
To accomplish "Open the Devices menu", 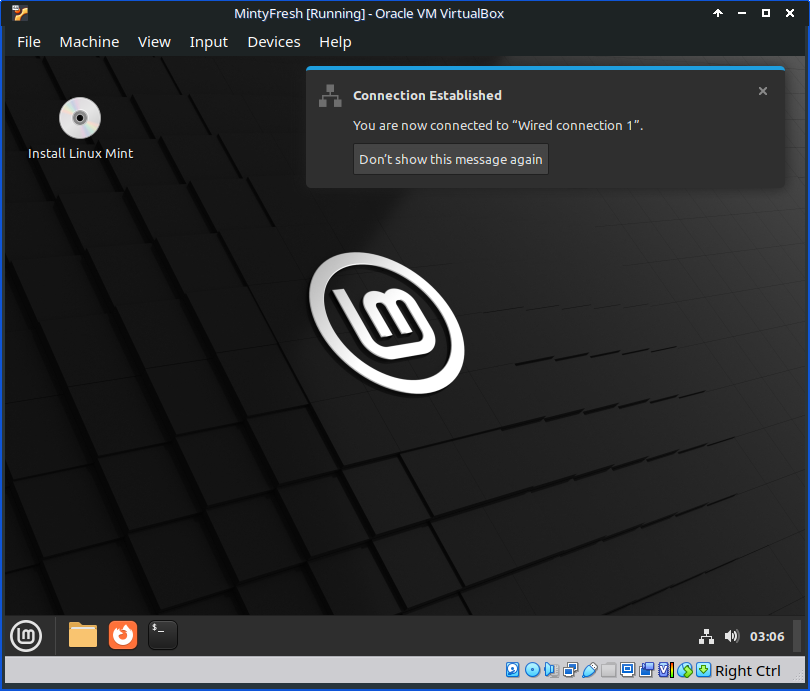I will (274, 42).
